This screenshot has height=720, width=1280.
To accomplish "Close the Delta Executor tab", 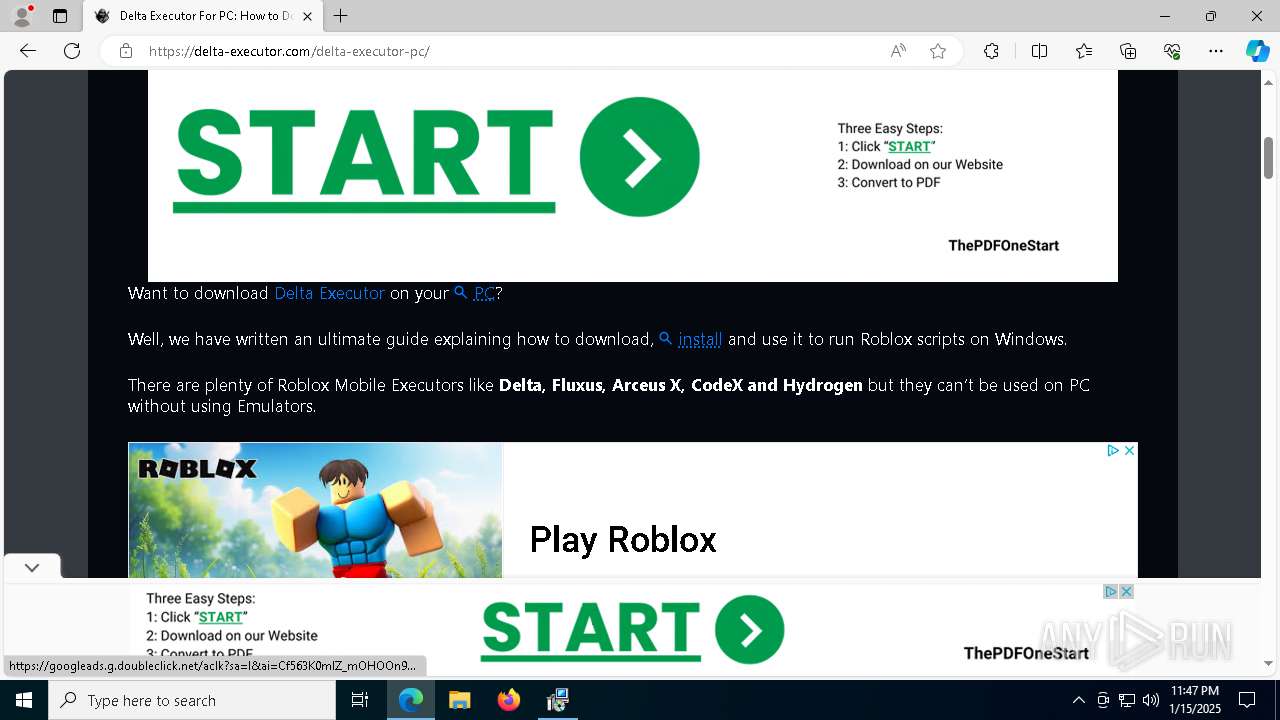I will pyautogui.click(x=306, y=16).
